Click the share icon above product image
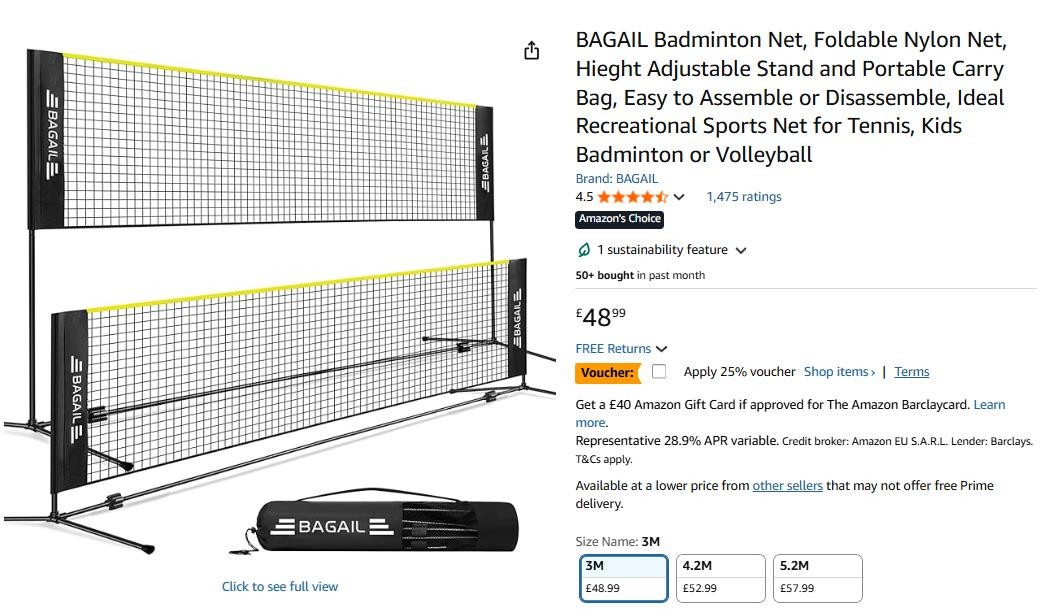Viewport: 1057px width, 611px height. coord(531,51)
